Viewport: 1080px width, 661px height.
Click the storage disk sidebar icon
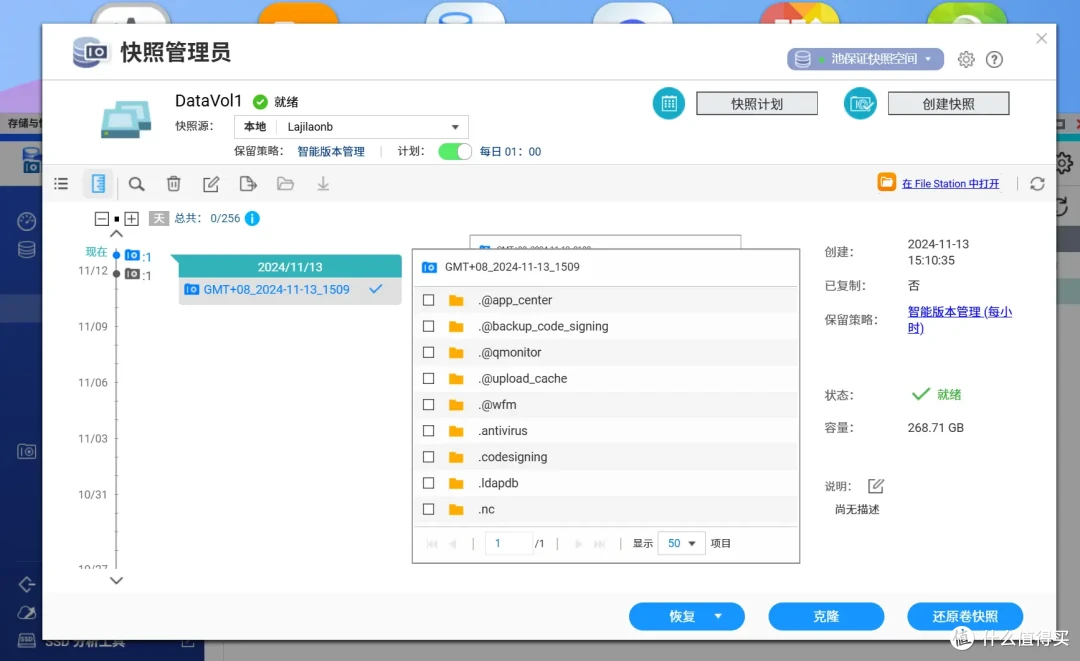(26, 249)
